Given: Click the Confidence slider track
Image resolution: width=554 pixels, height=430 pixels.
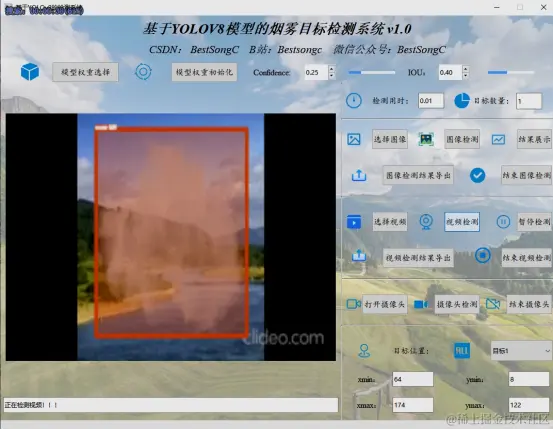Looking at the screenshot, I should [x=372, y=72].
